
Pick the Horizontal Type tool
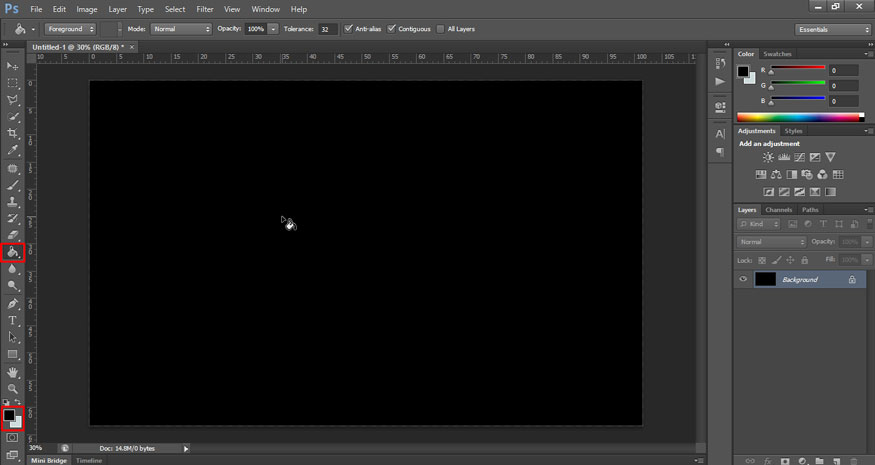[x=13, y=320]
